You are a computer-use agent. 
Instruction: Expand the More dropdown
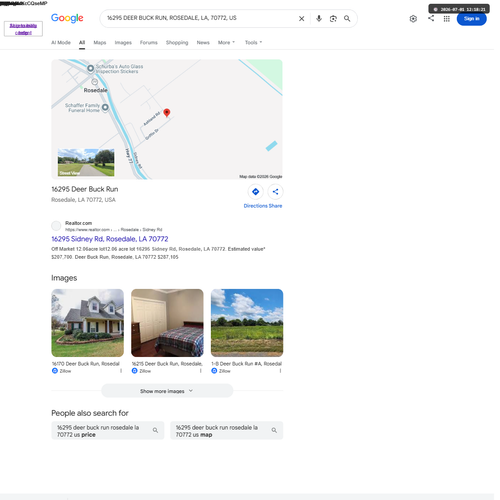(226, 43)
